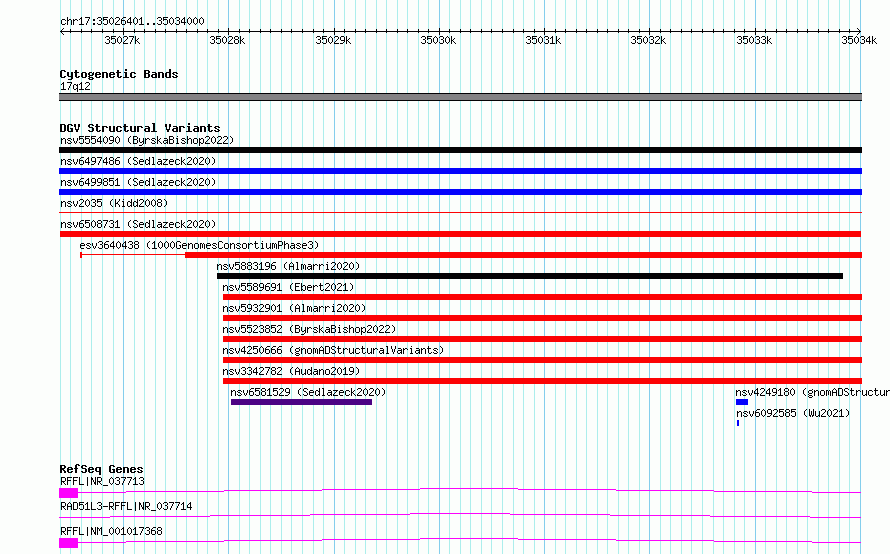Screen dimensions: 890x554
Task: Click the chr17:35026401..35034000 coordinate label
Action: 132,21
